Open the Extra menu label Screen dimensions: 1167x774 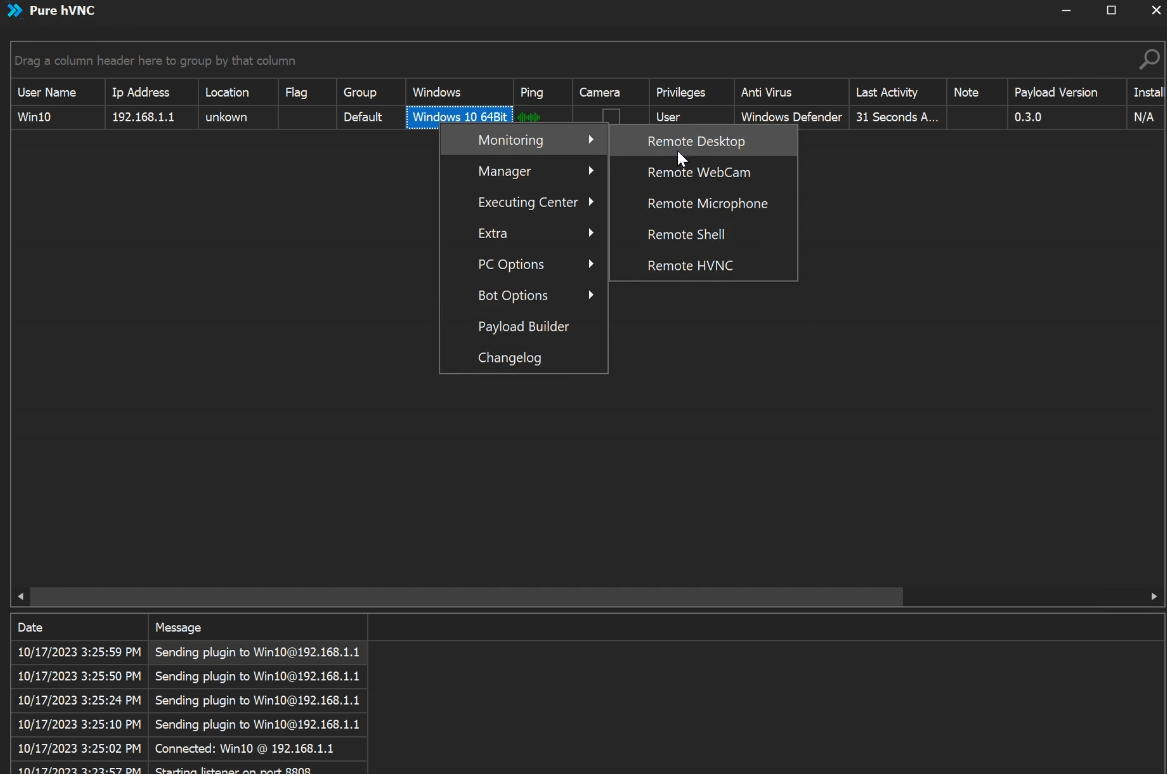click(493, 233)
